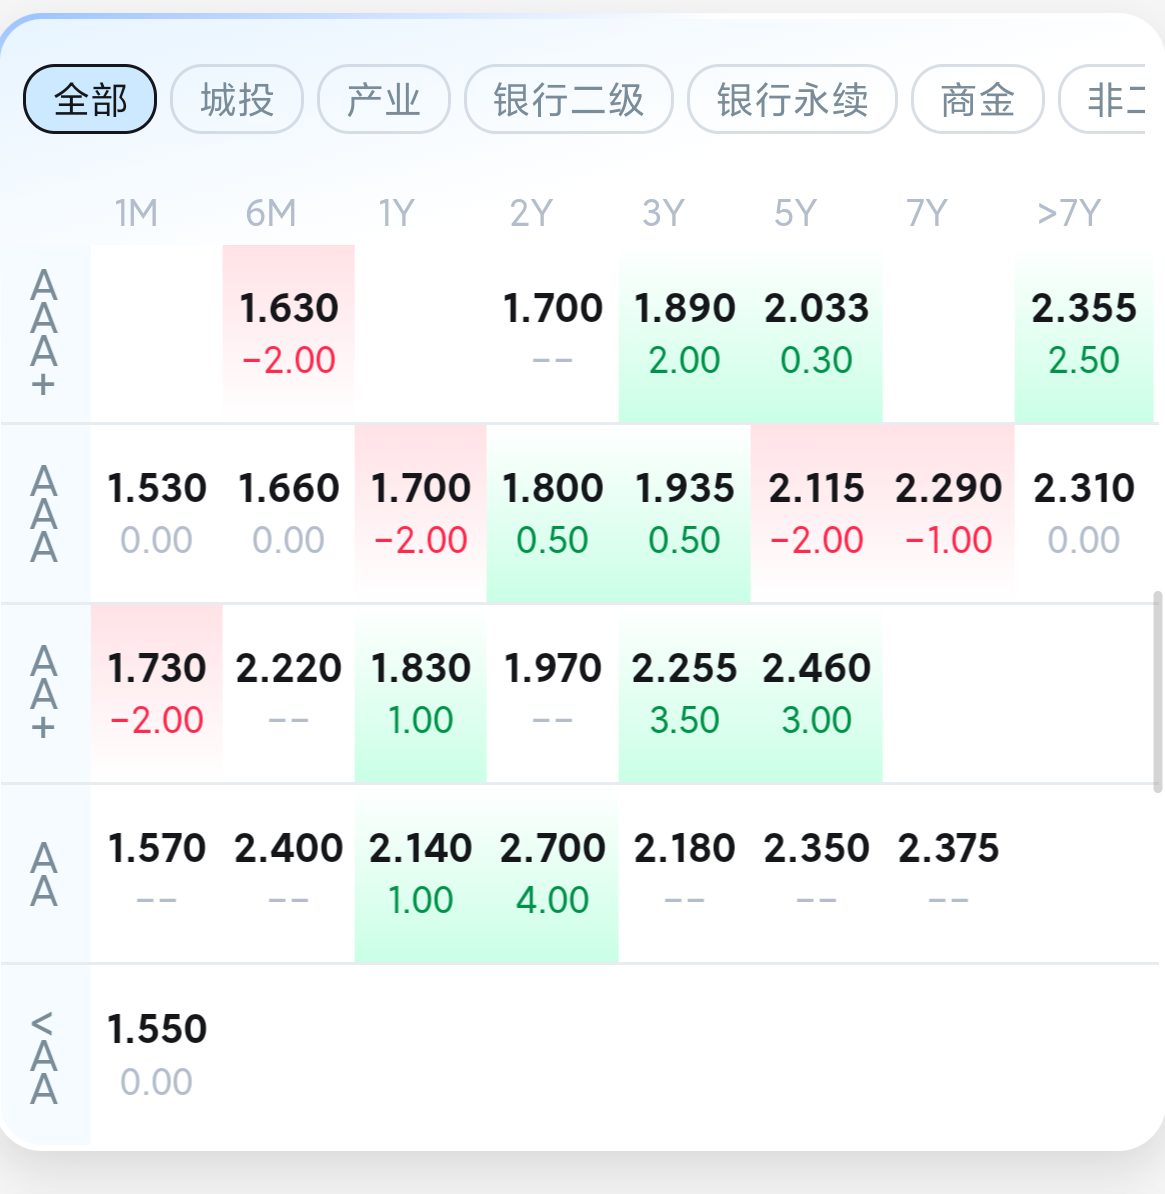Open the 产业 category tab

[384, 99]
